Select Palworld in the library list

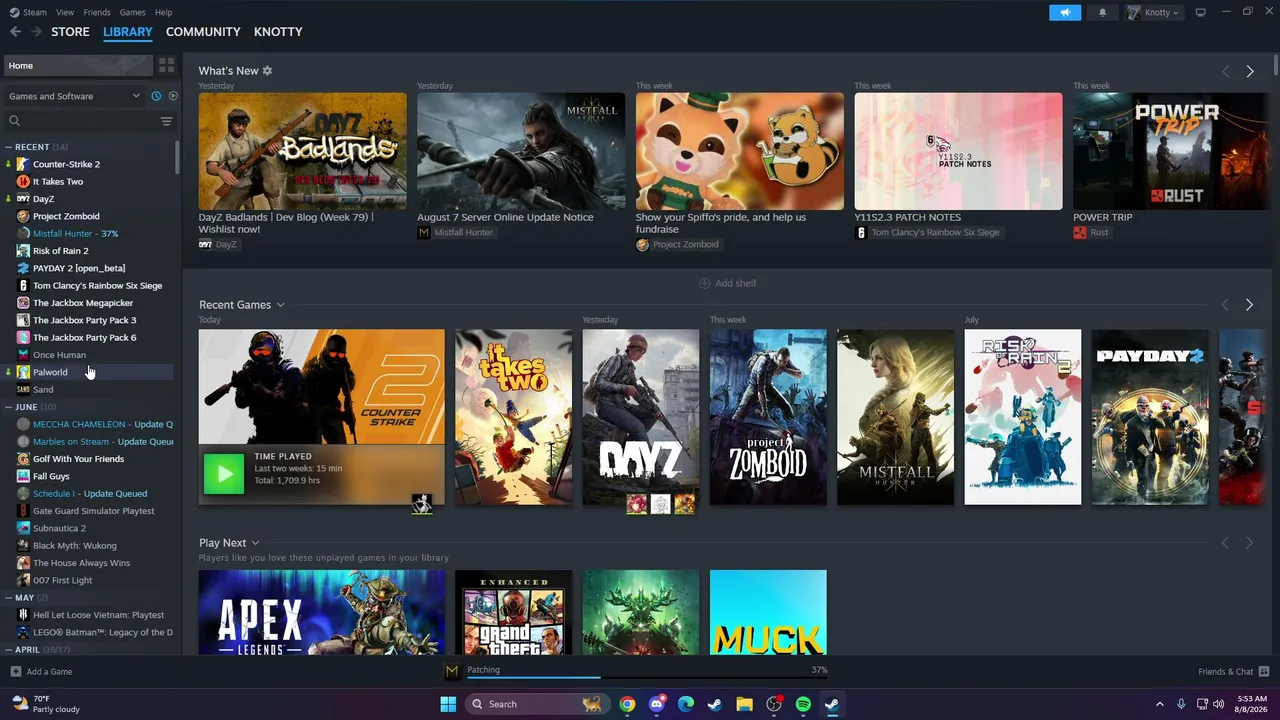[x=88, y=372]
